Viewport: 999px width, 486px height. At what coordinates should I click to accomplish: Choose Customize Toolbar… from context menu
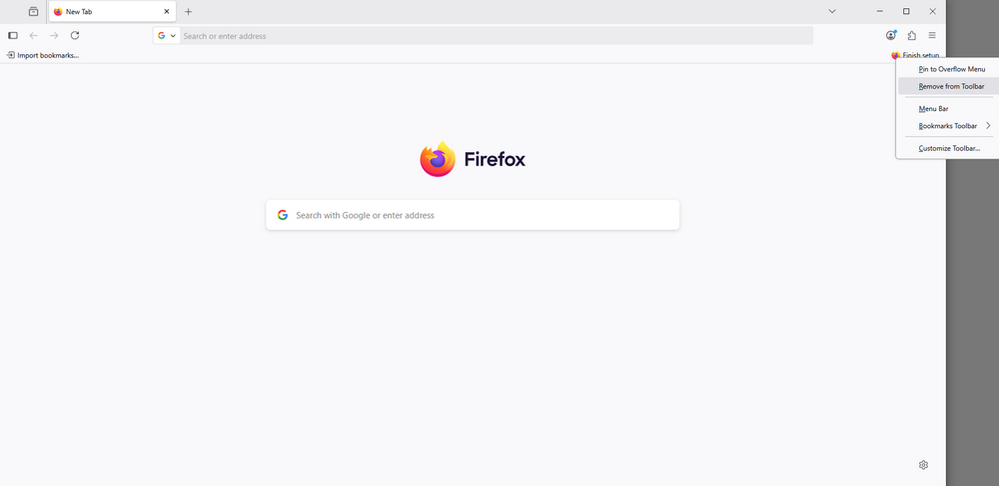[949, 148]
